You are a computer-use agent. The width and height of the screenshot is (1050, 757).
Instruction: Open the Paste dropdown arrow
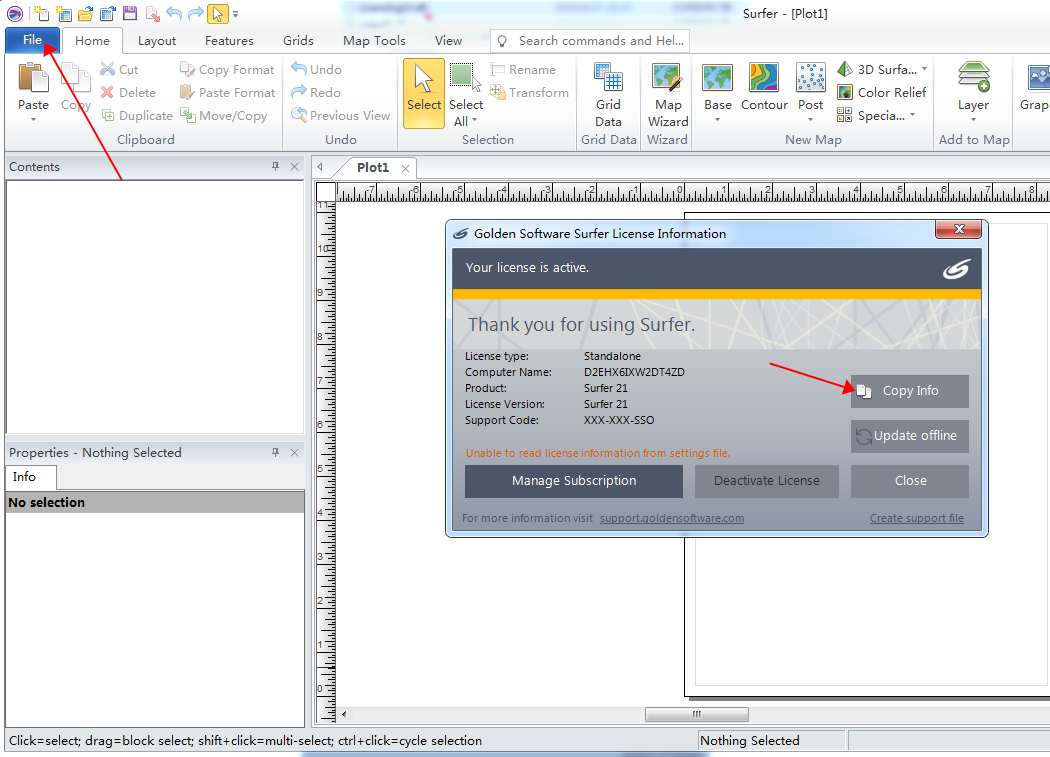(33, 117)
